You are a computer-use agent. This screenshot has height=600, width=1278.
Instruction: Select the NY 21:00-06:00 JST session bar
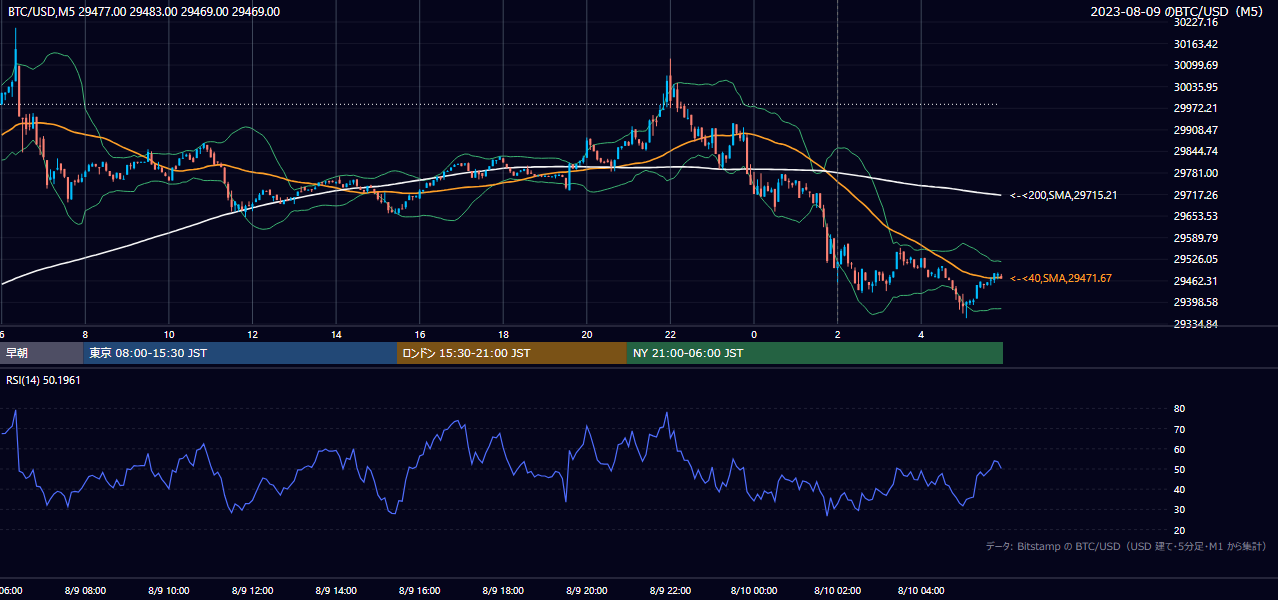(815, 353)
